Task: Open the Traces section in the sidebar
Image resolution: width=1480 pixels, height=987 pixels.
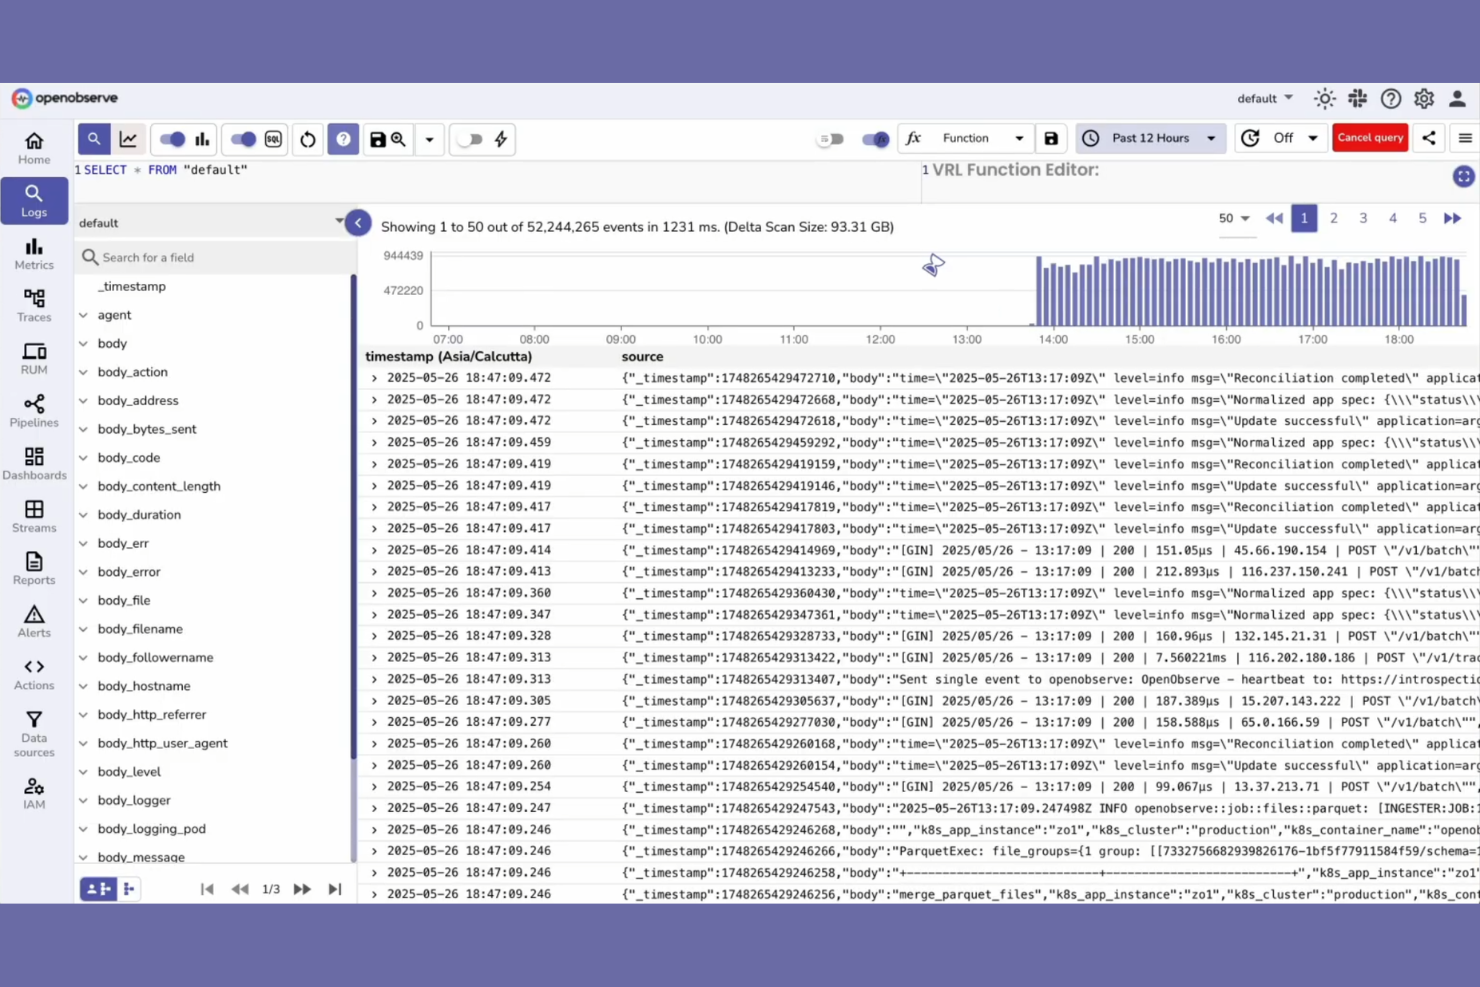Action: [34, 305]
